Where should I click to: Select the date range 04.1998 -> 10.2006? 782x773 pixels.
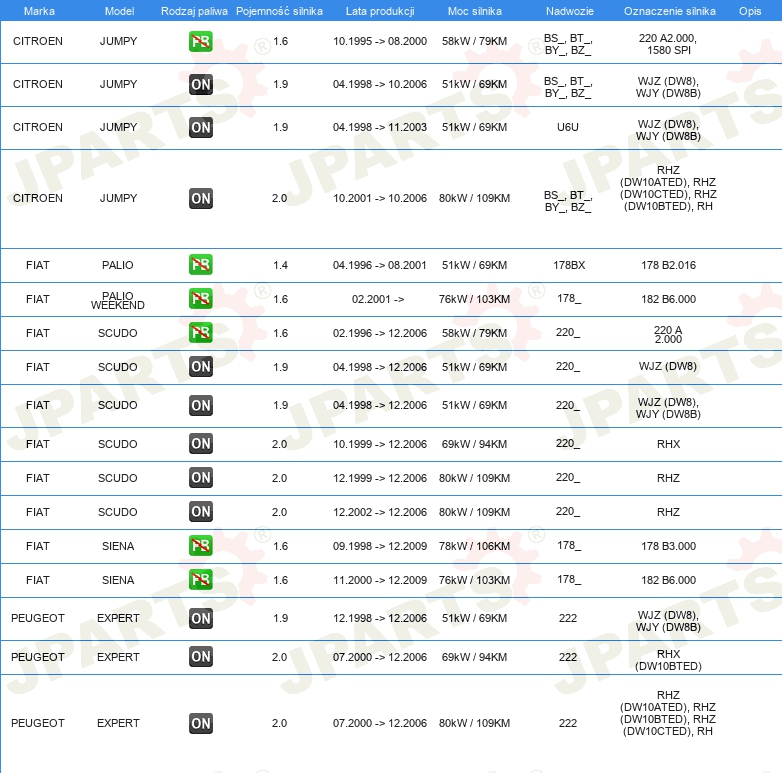tap(380, 84)
